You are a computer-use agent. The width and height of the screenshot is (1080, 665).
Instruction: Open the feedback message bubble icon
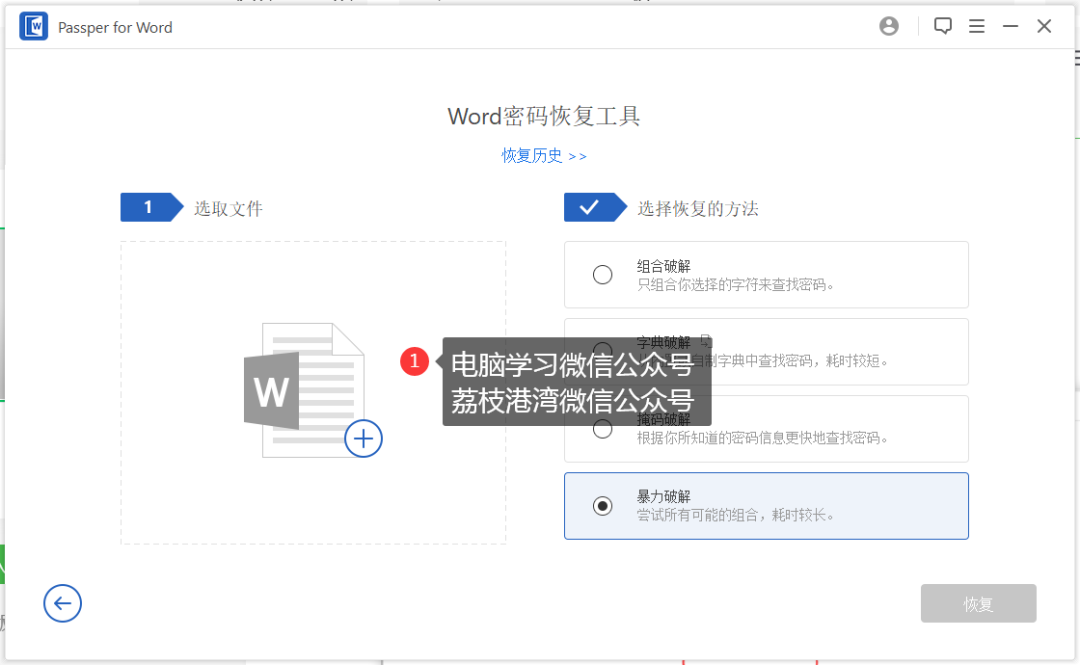tap(942, 26)
